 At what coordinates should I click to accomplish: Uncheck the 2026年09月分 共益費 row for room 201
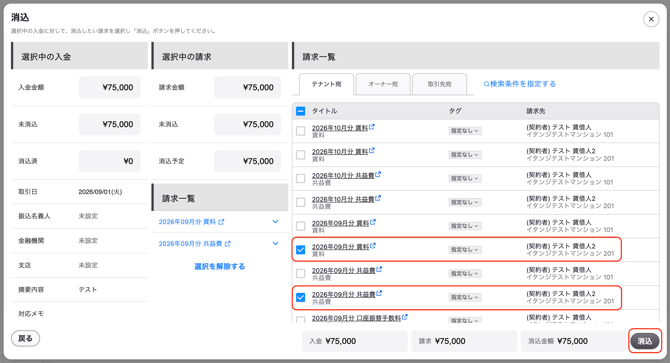click(x=301, y=297)
